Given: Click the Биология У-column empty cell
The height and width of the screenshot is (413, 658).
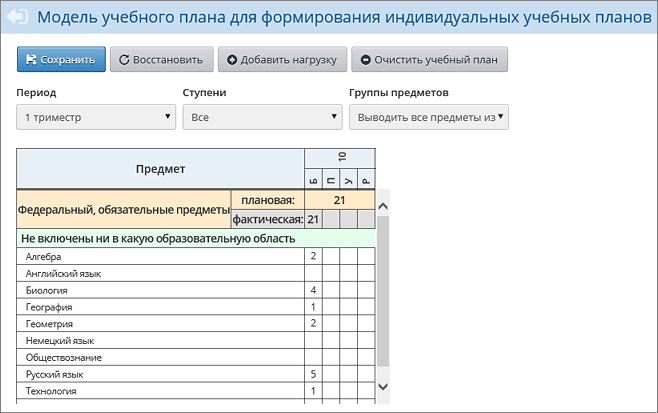Looking at the screenshot, I should (x=348, y=290).
